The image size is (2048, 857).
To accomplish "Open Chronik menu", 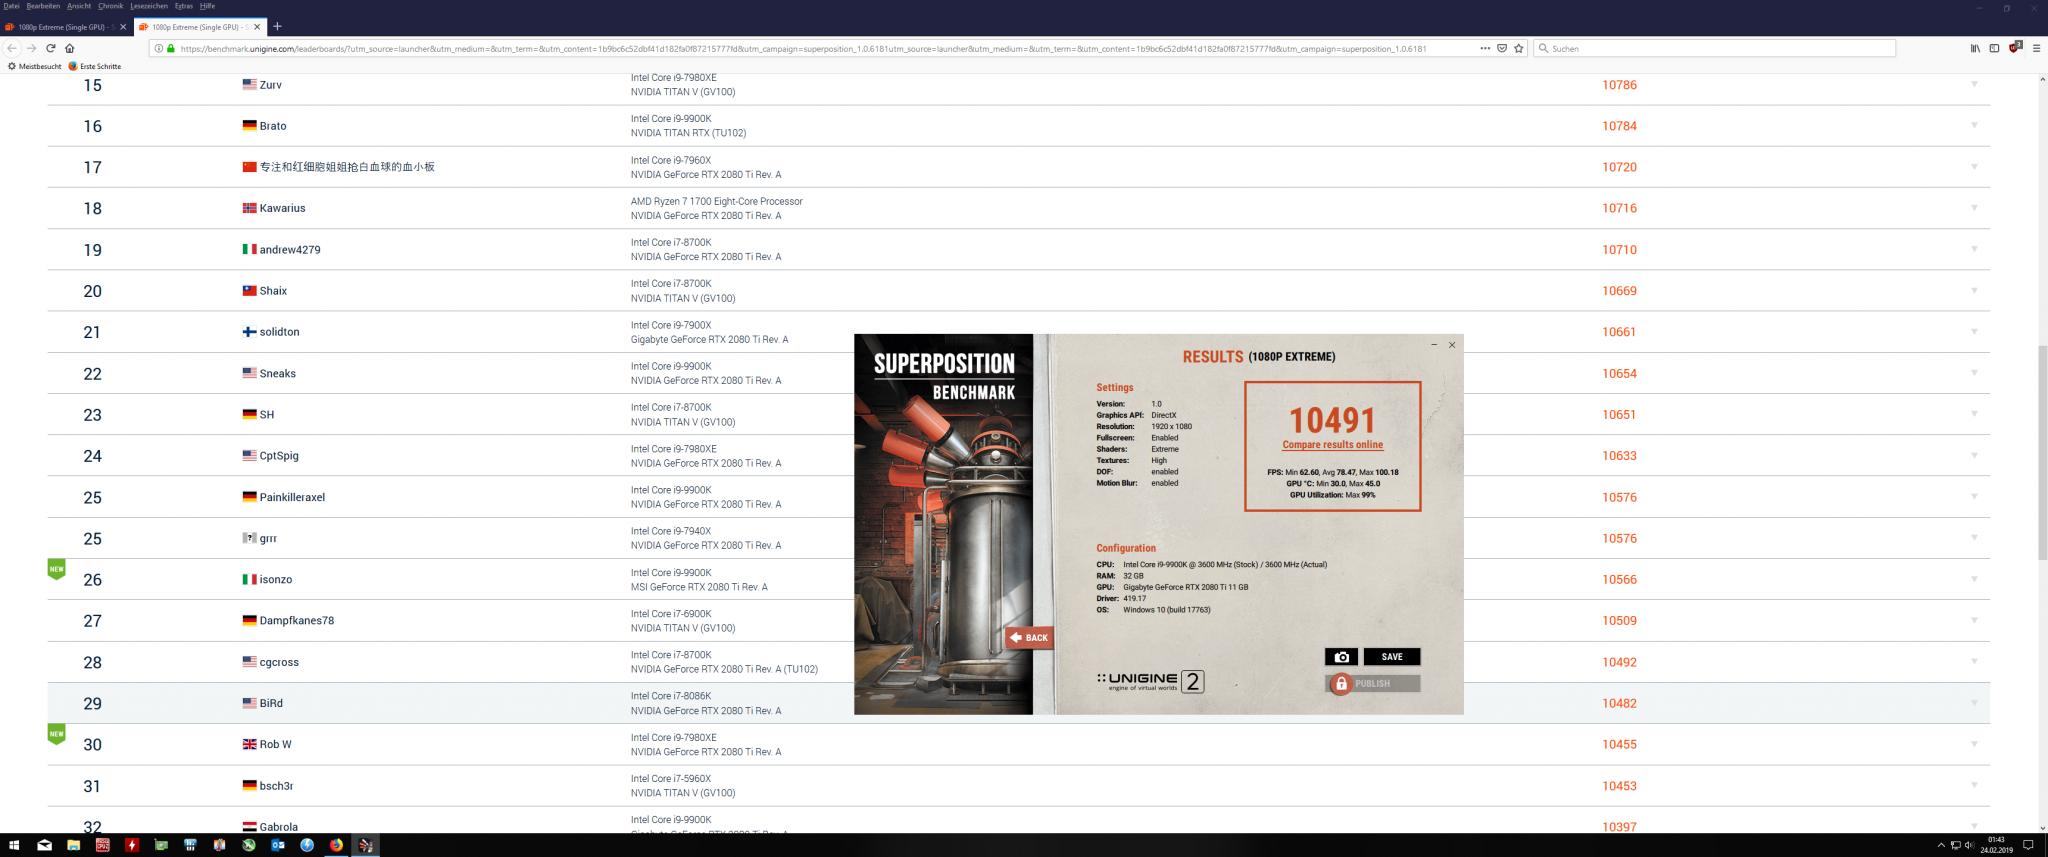I will [x=111, y=6].
